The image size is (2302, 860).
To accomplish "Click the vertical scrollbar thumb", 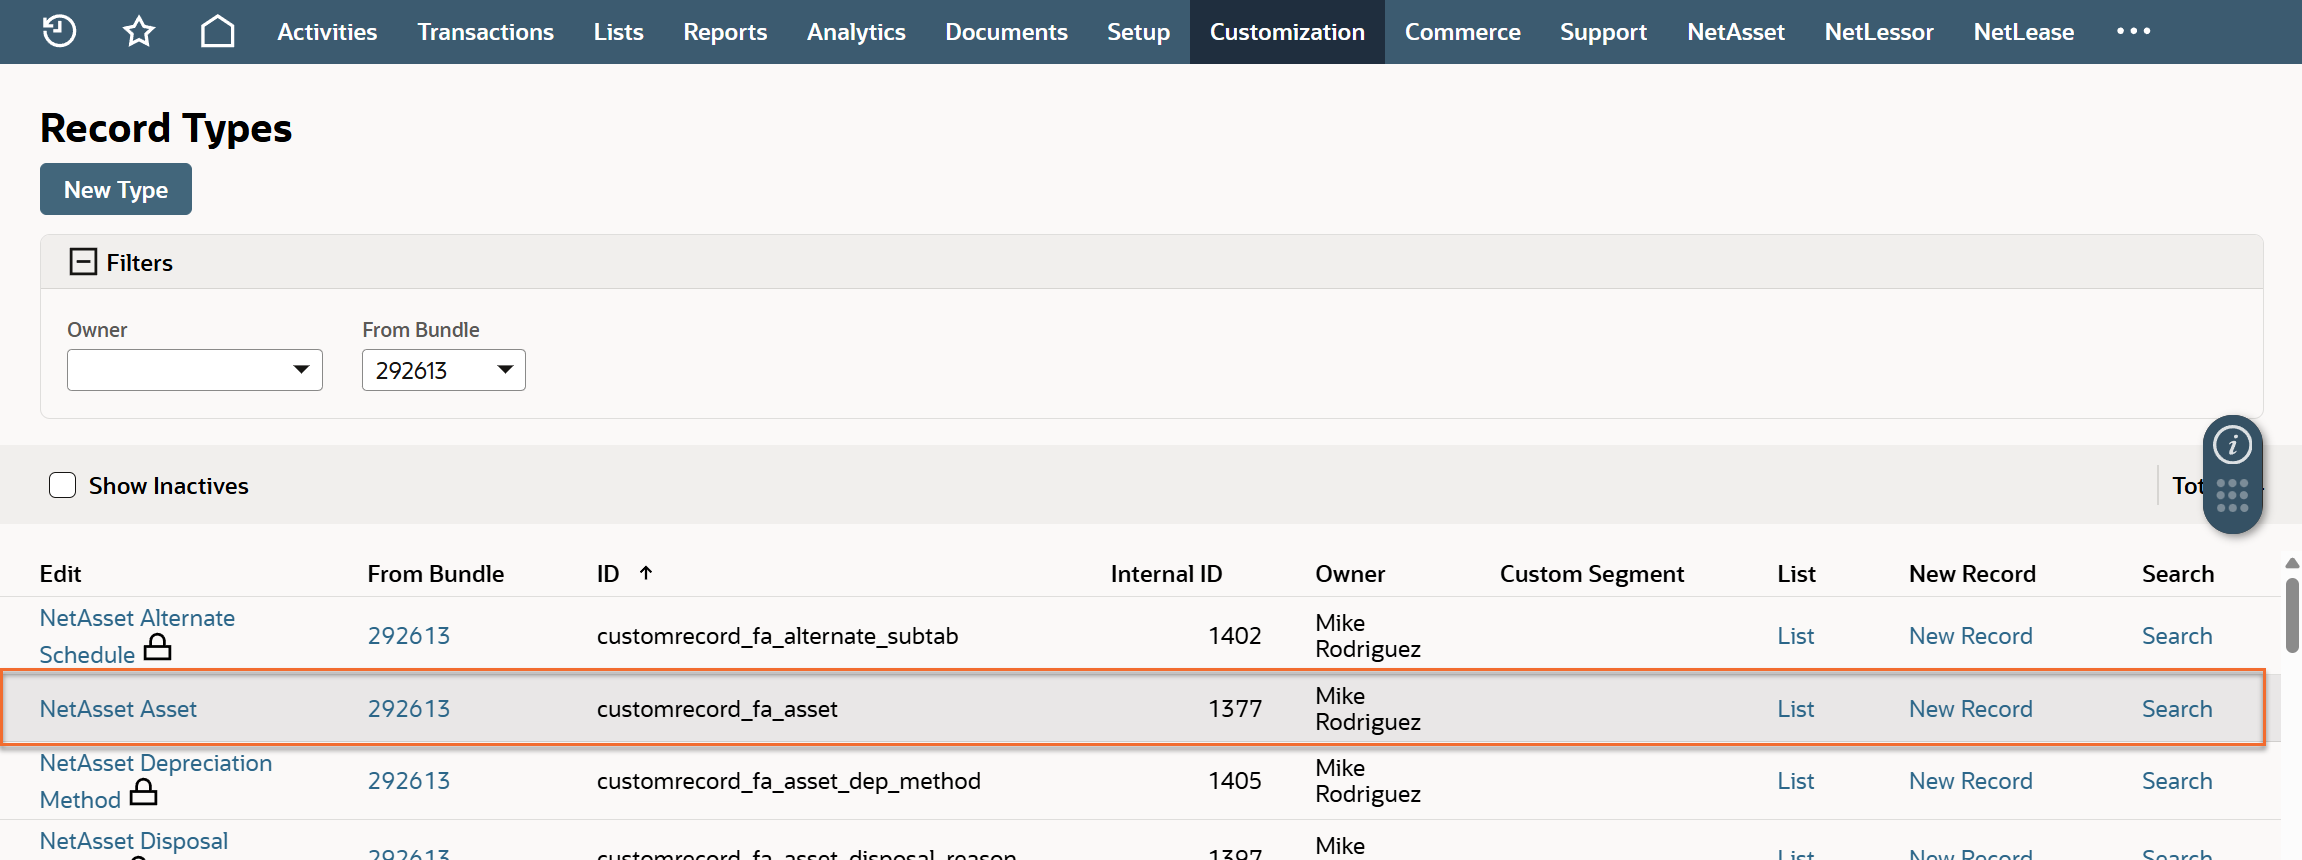I will (x=2292, y=615).
